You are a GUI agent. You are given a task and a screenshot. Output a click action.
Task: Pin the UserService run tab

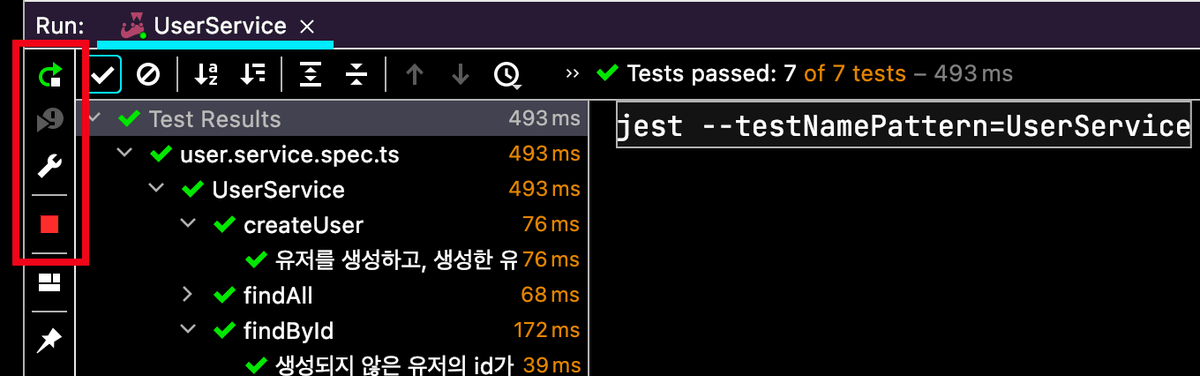(49, 341)
